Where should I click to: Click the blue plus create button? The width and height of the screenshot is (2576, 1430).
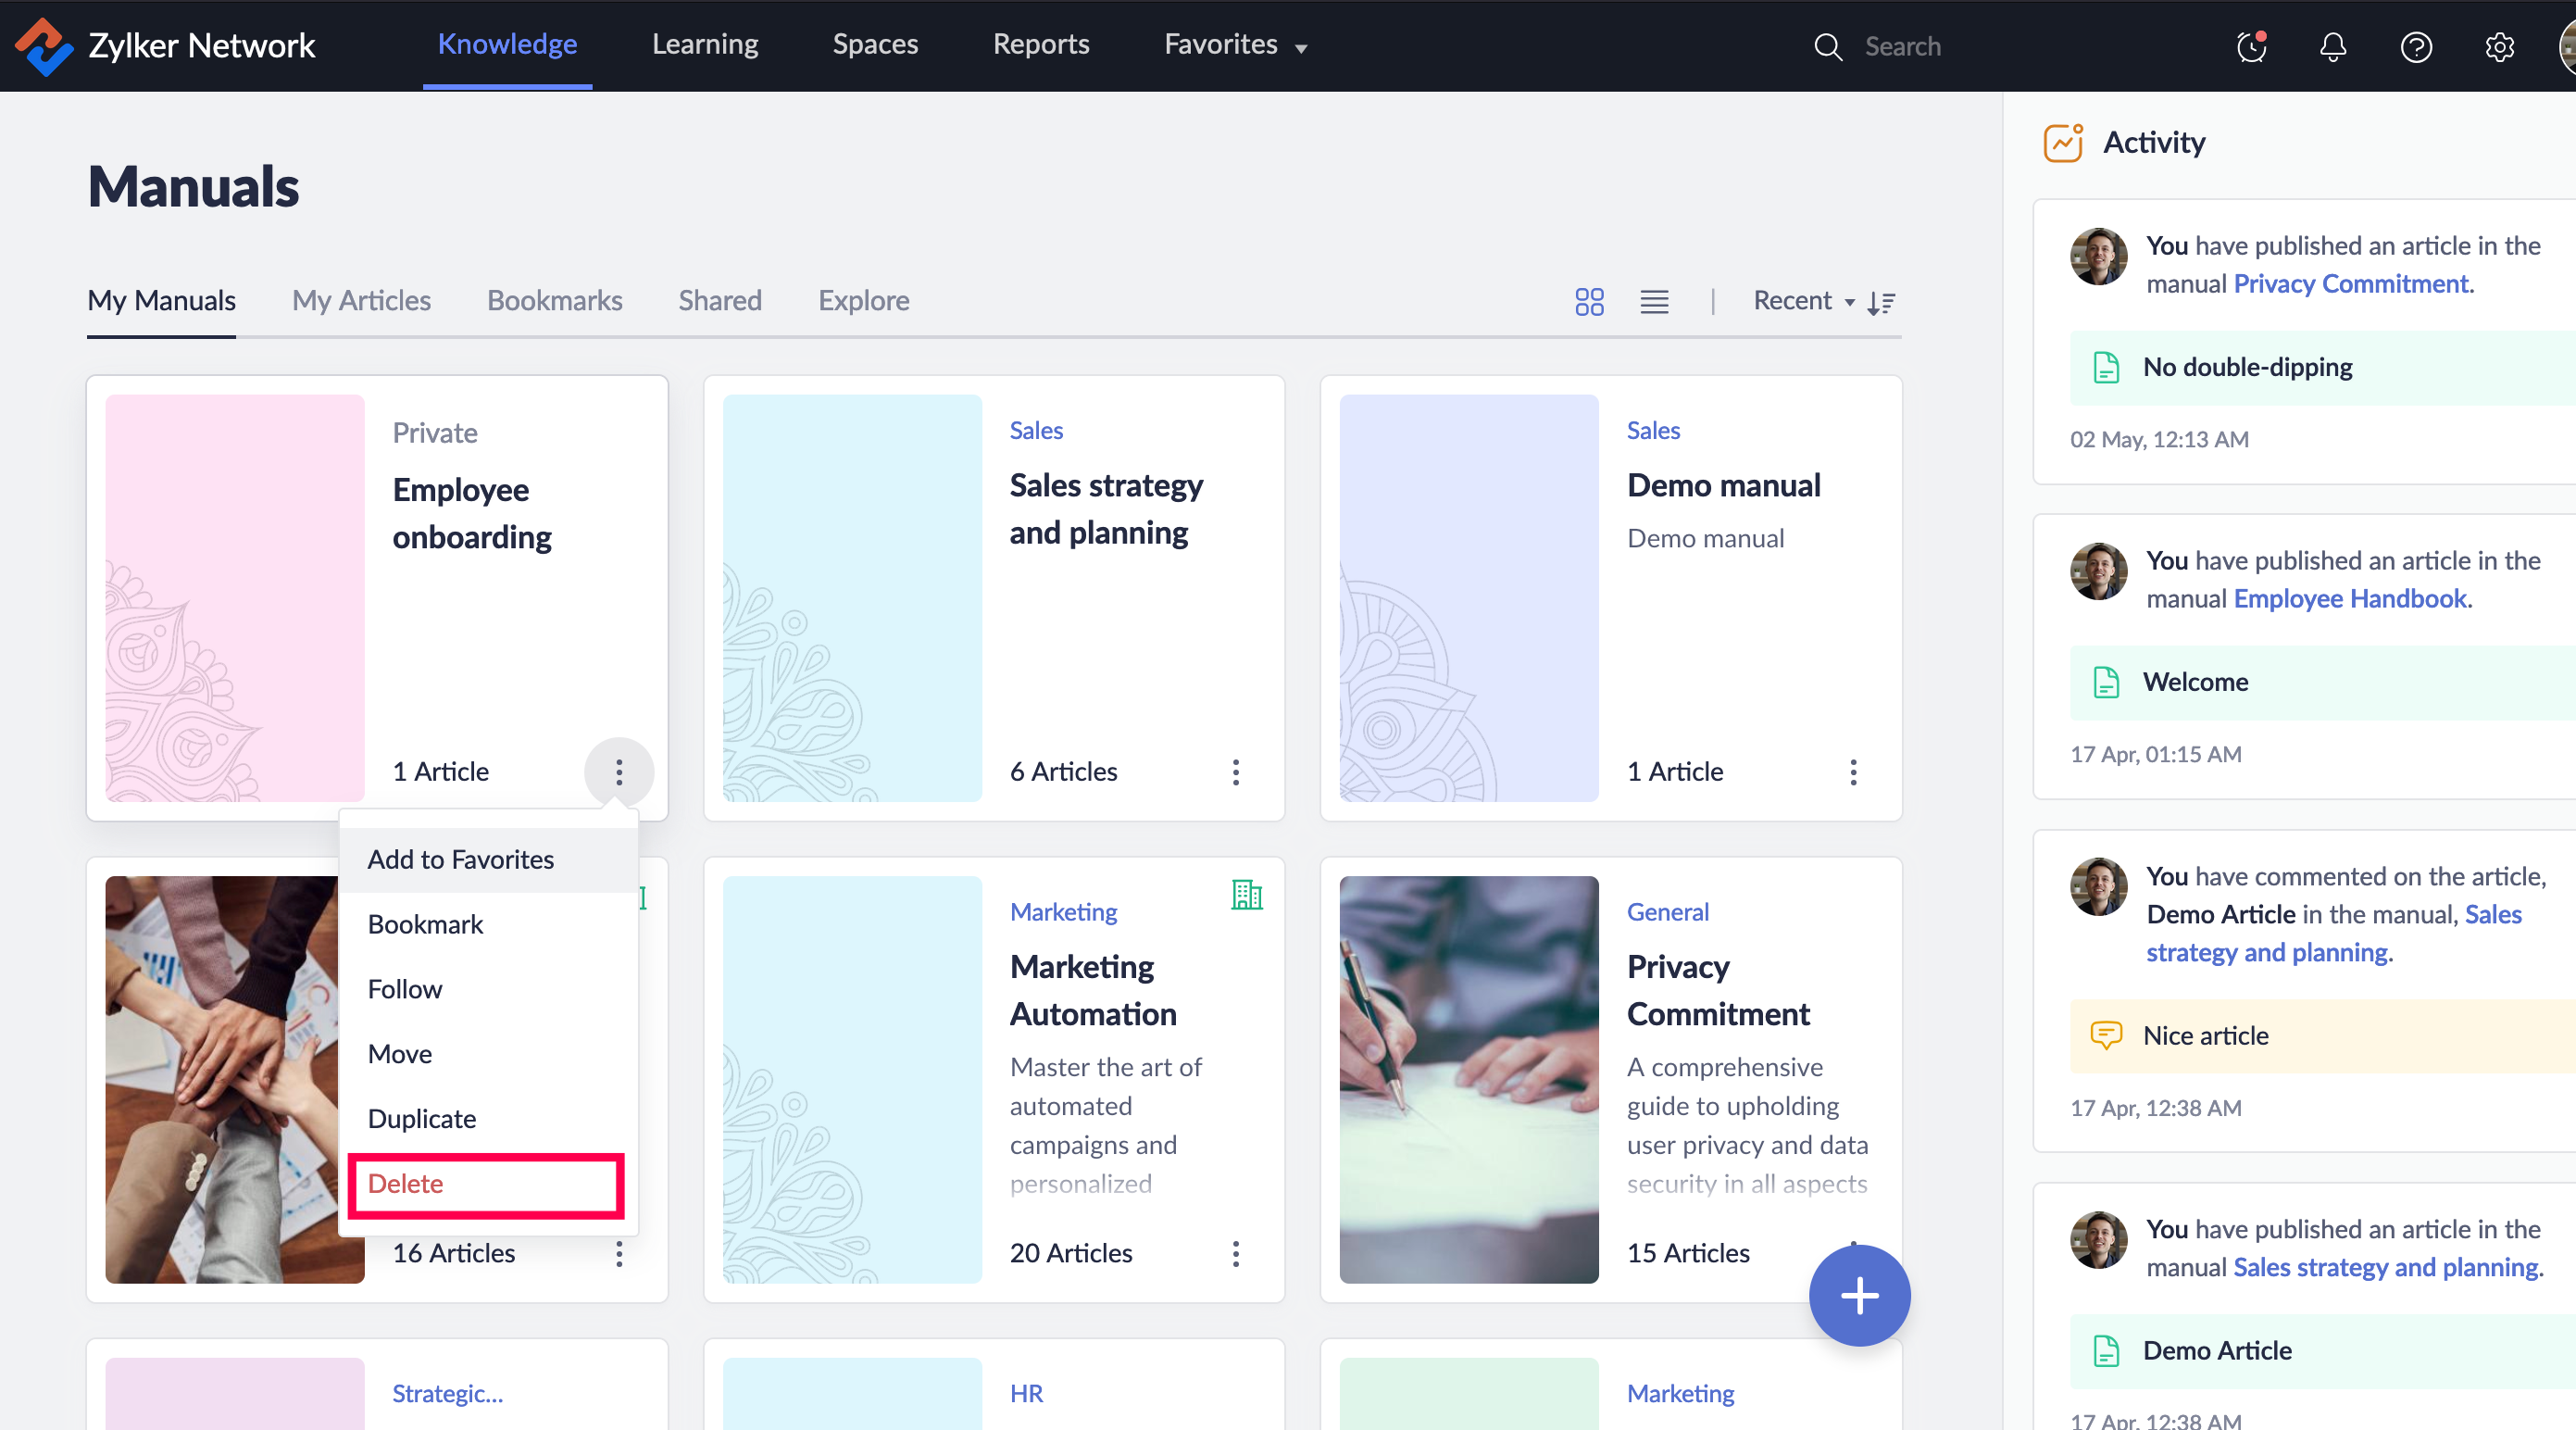click(x=1859, y=1295)
